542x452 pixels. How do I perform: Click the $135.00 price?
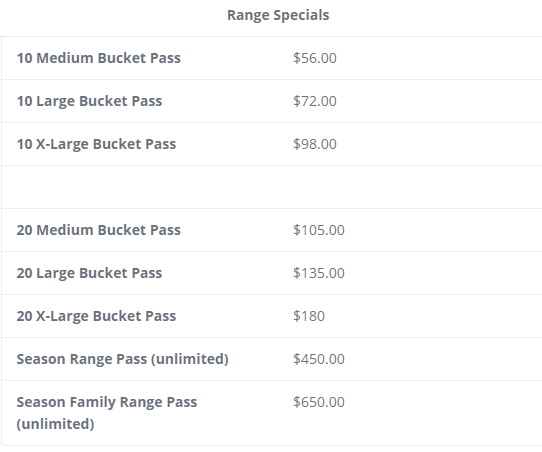click(x=319, y=273)
